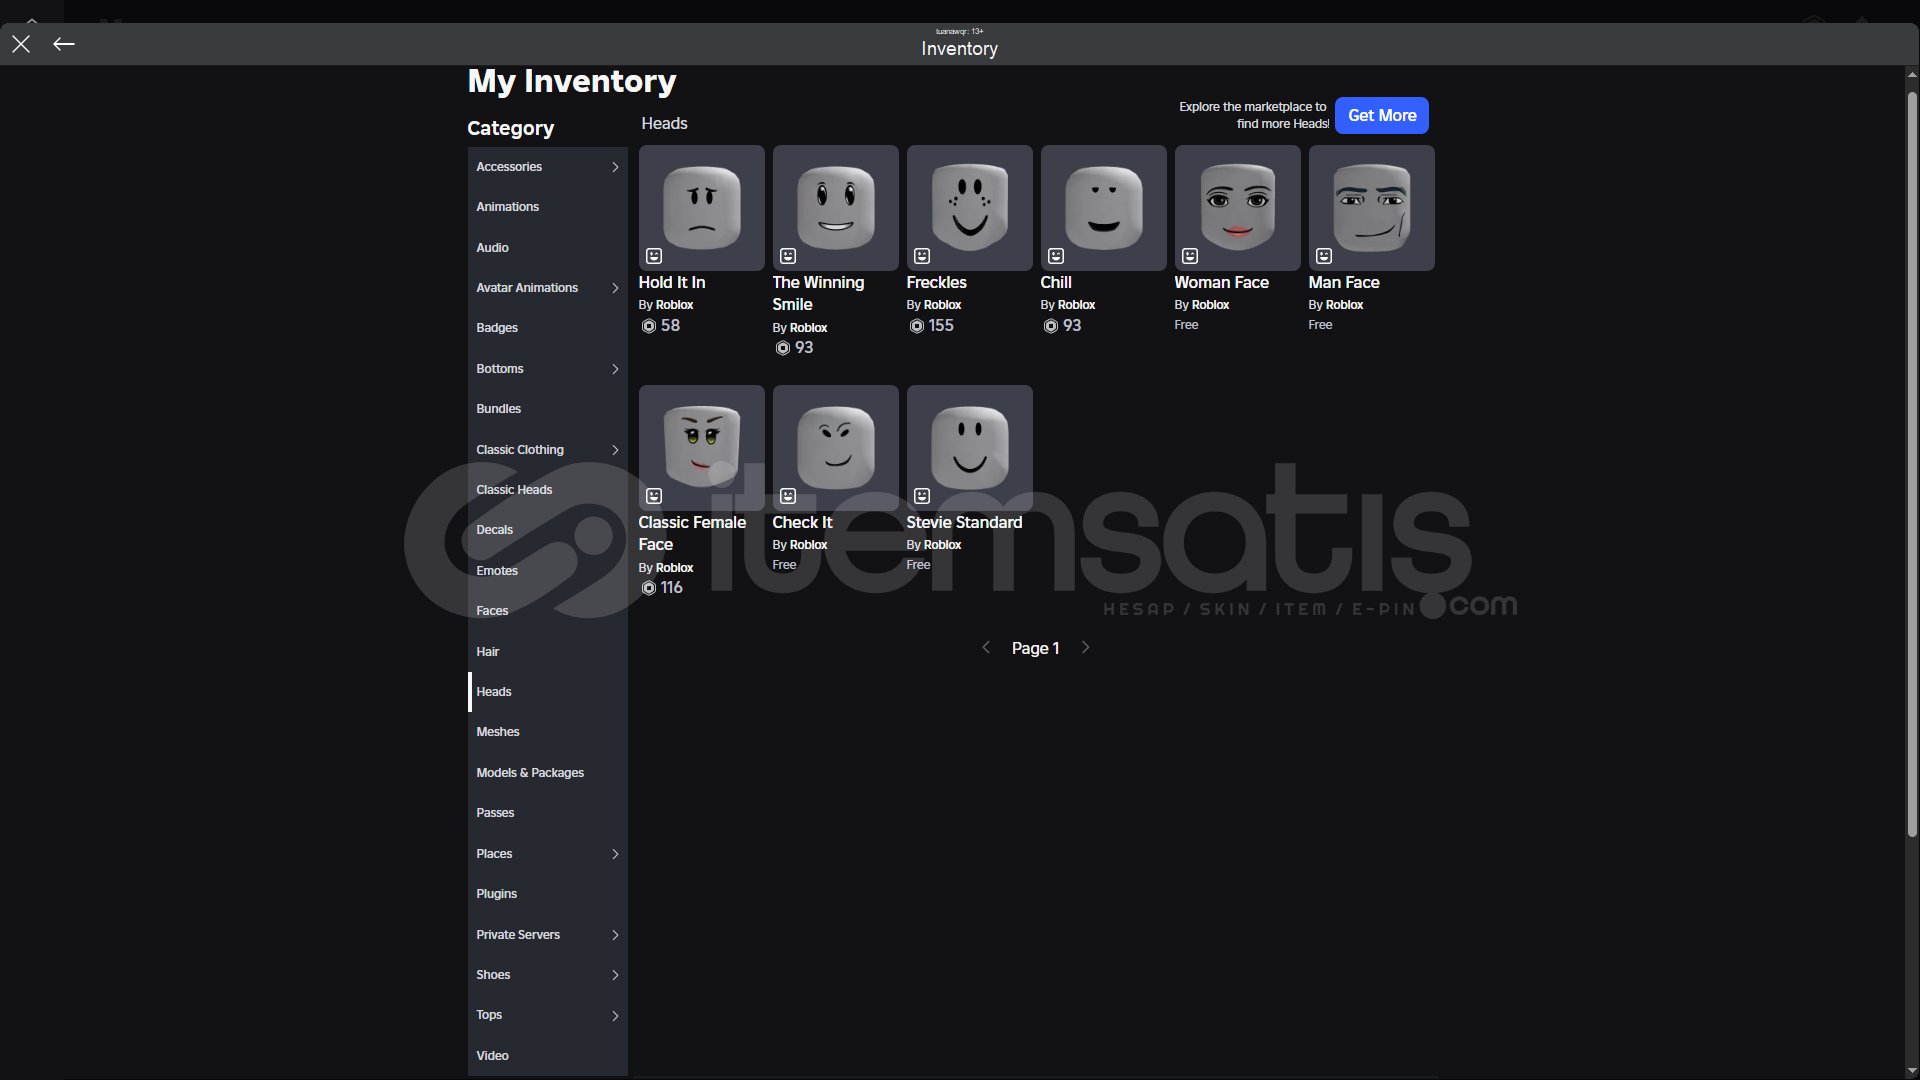The image size is (1920, 1080).
Task: Close the Inventory overlay with the X icon
Action: tap(21, 44)
